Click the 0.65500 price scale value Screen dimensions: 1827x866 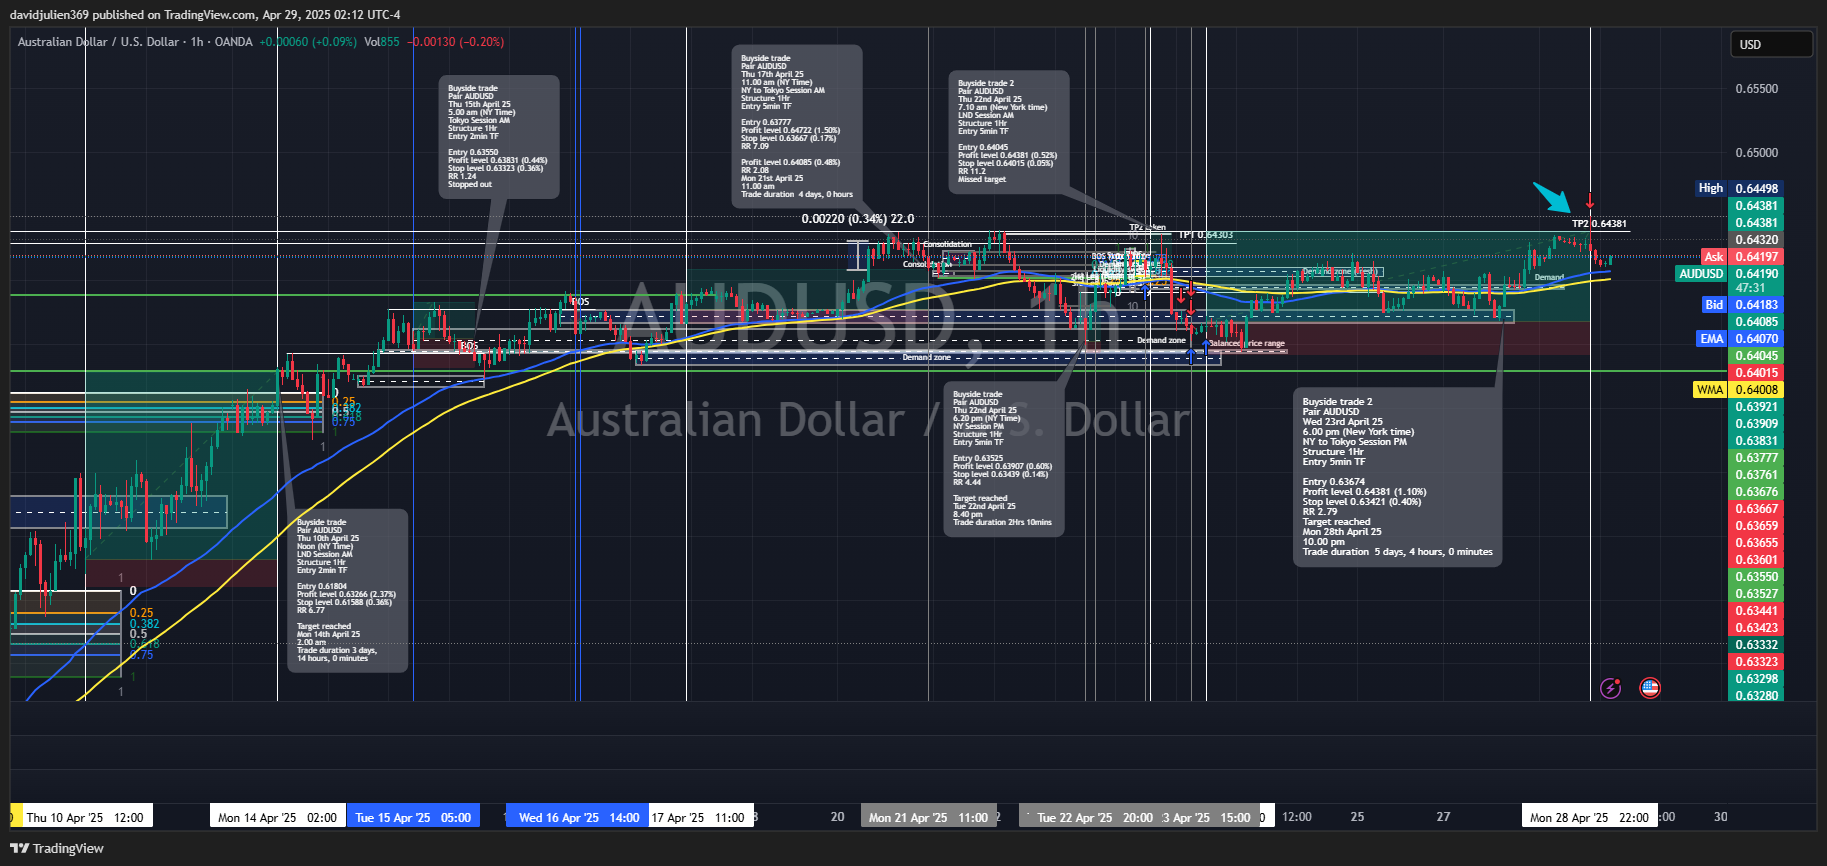coord(1757,89)
